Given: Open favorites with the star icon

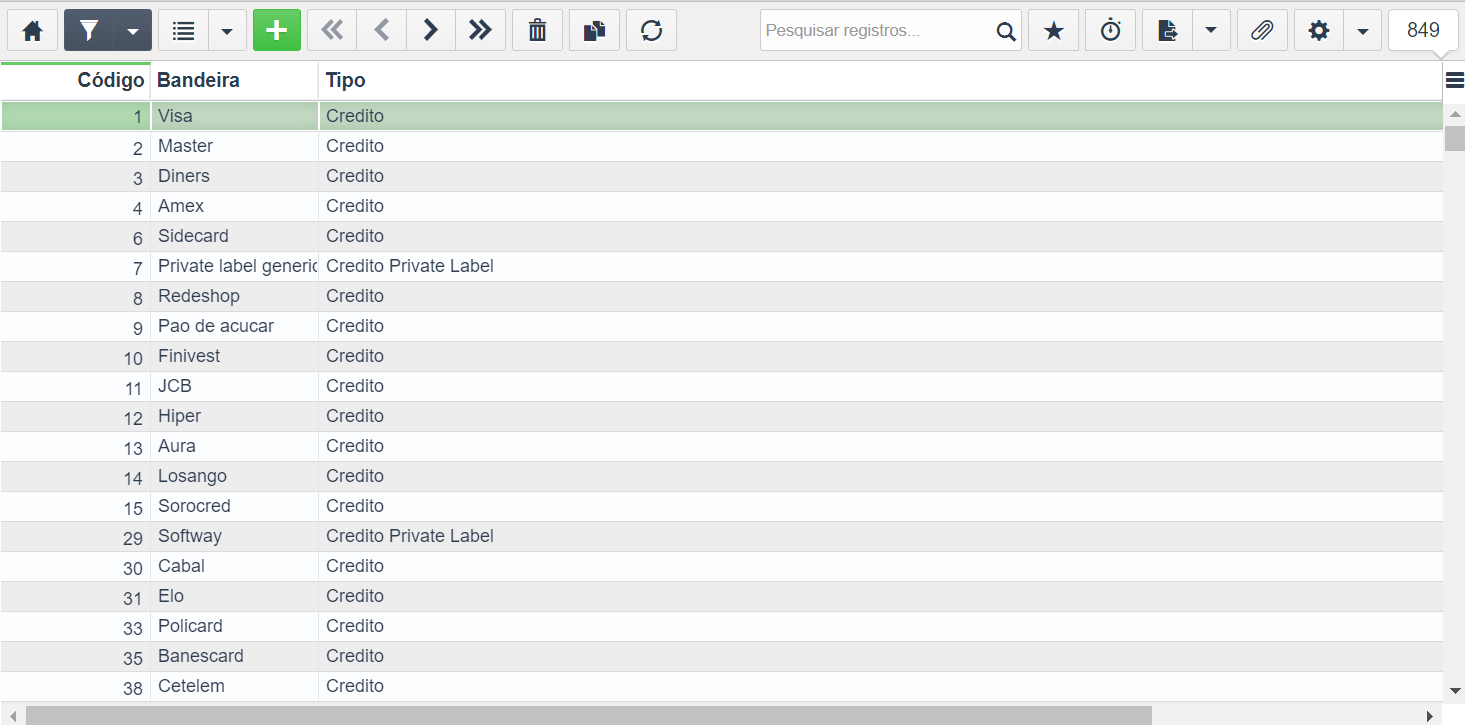Looking at the screenshot, I should pos(1053,30).
